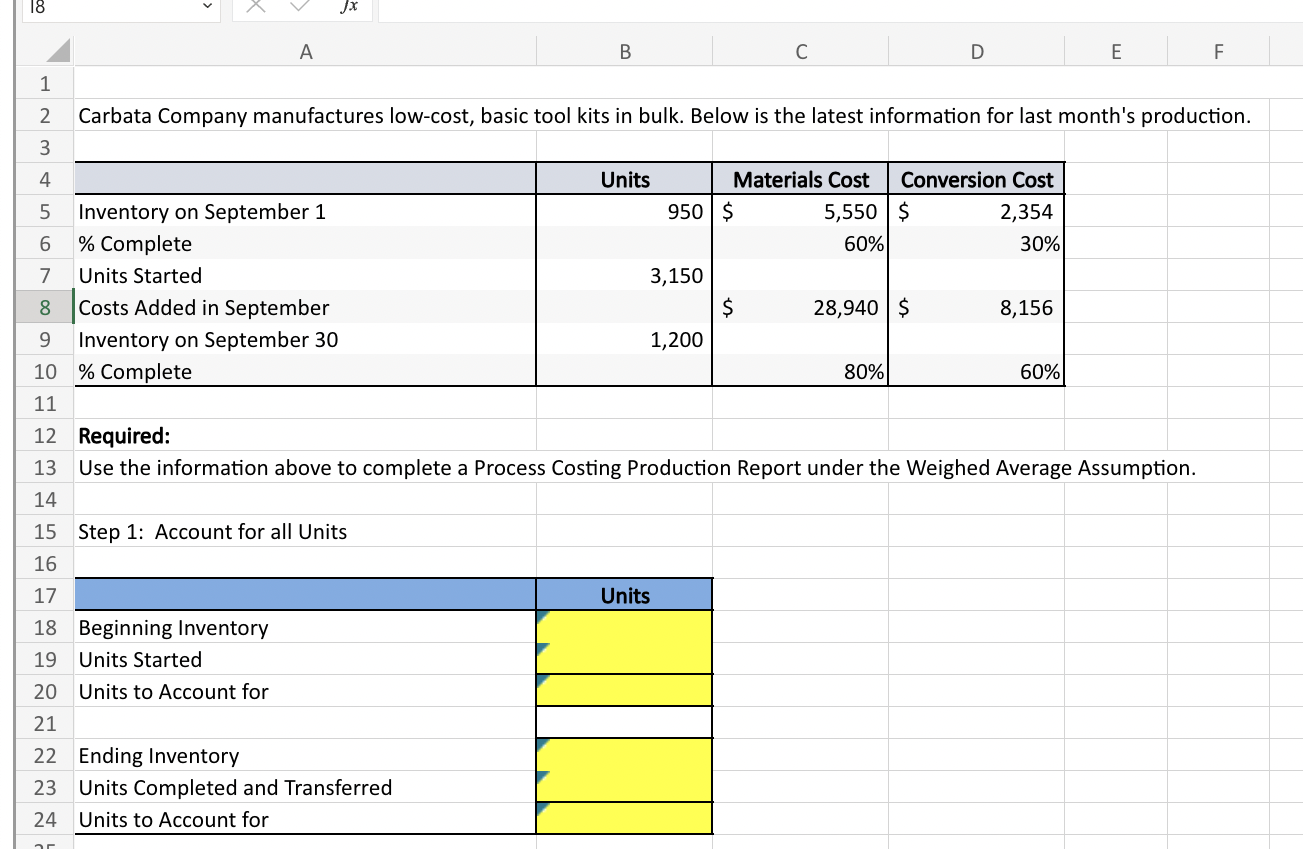1303x849 pixels.
Task: Select column D header
Action: pos(976,51)
